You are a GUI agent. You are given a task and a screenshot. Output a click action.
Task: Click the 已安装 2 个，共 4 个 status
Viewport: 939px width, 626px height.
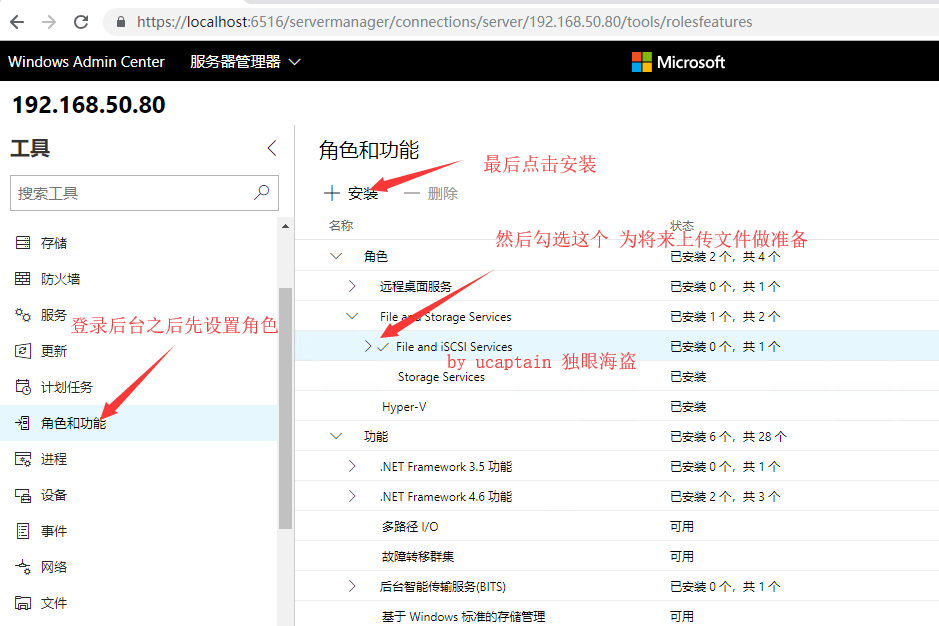725,256
